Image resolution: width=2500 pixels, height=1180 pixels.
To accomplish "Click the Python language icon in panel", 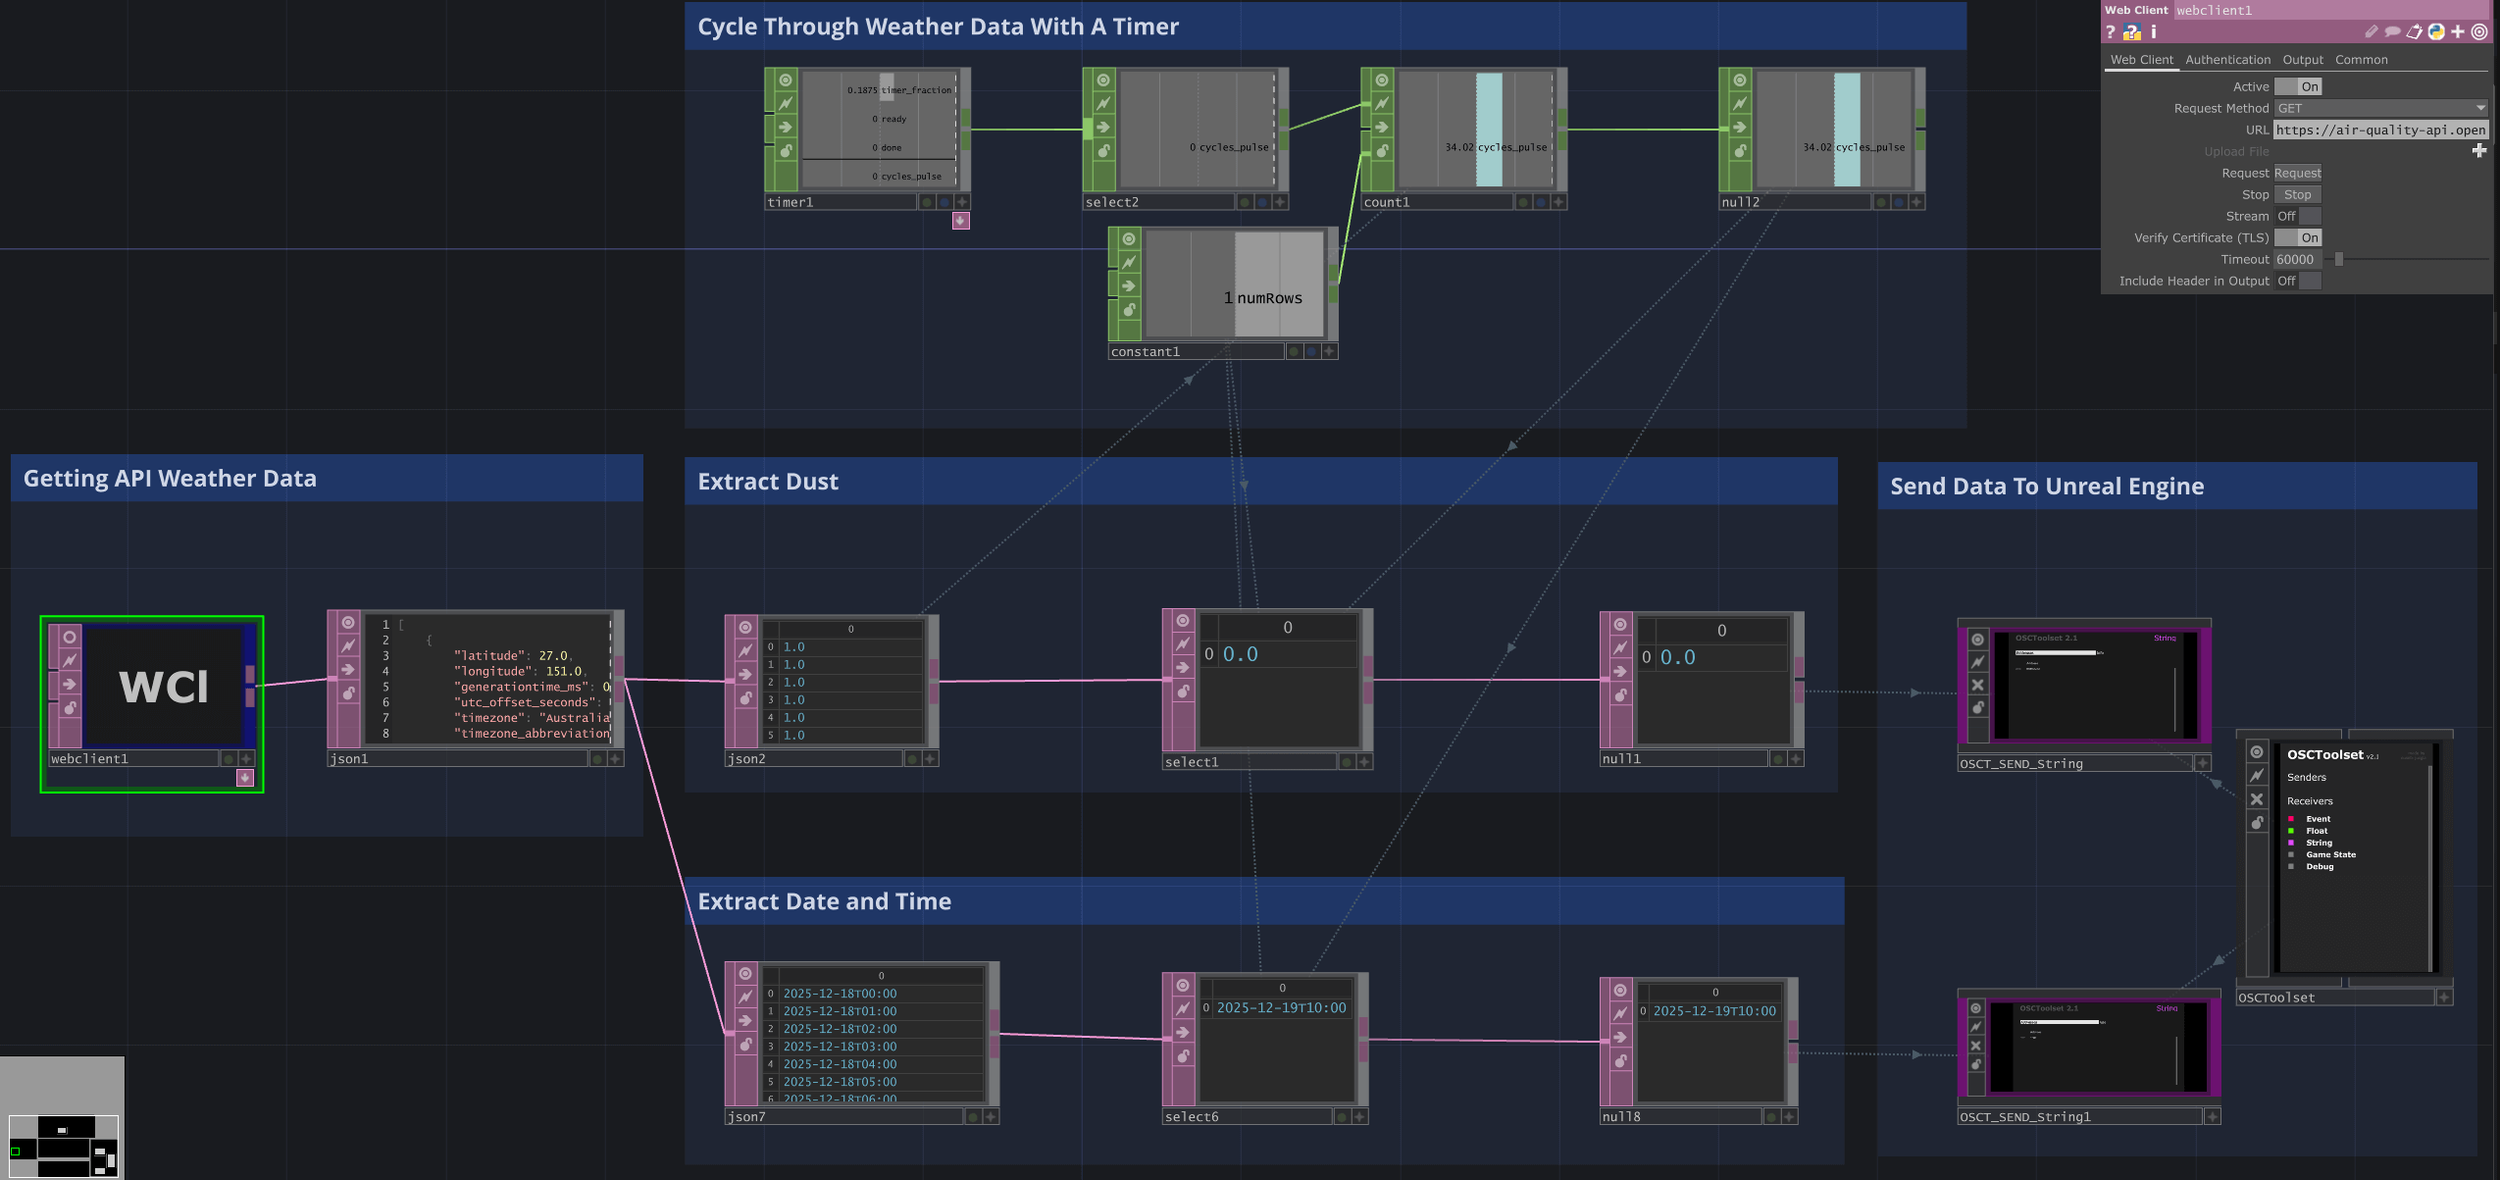I will [2436, 32].
